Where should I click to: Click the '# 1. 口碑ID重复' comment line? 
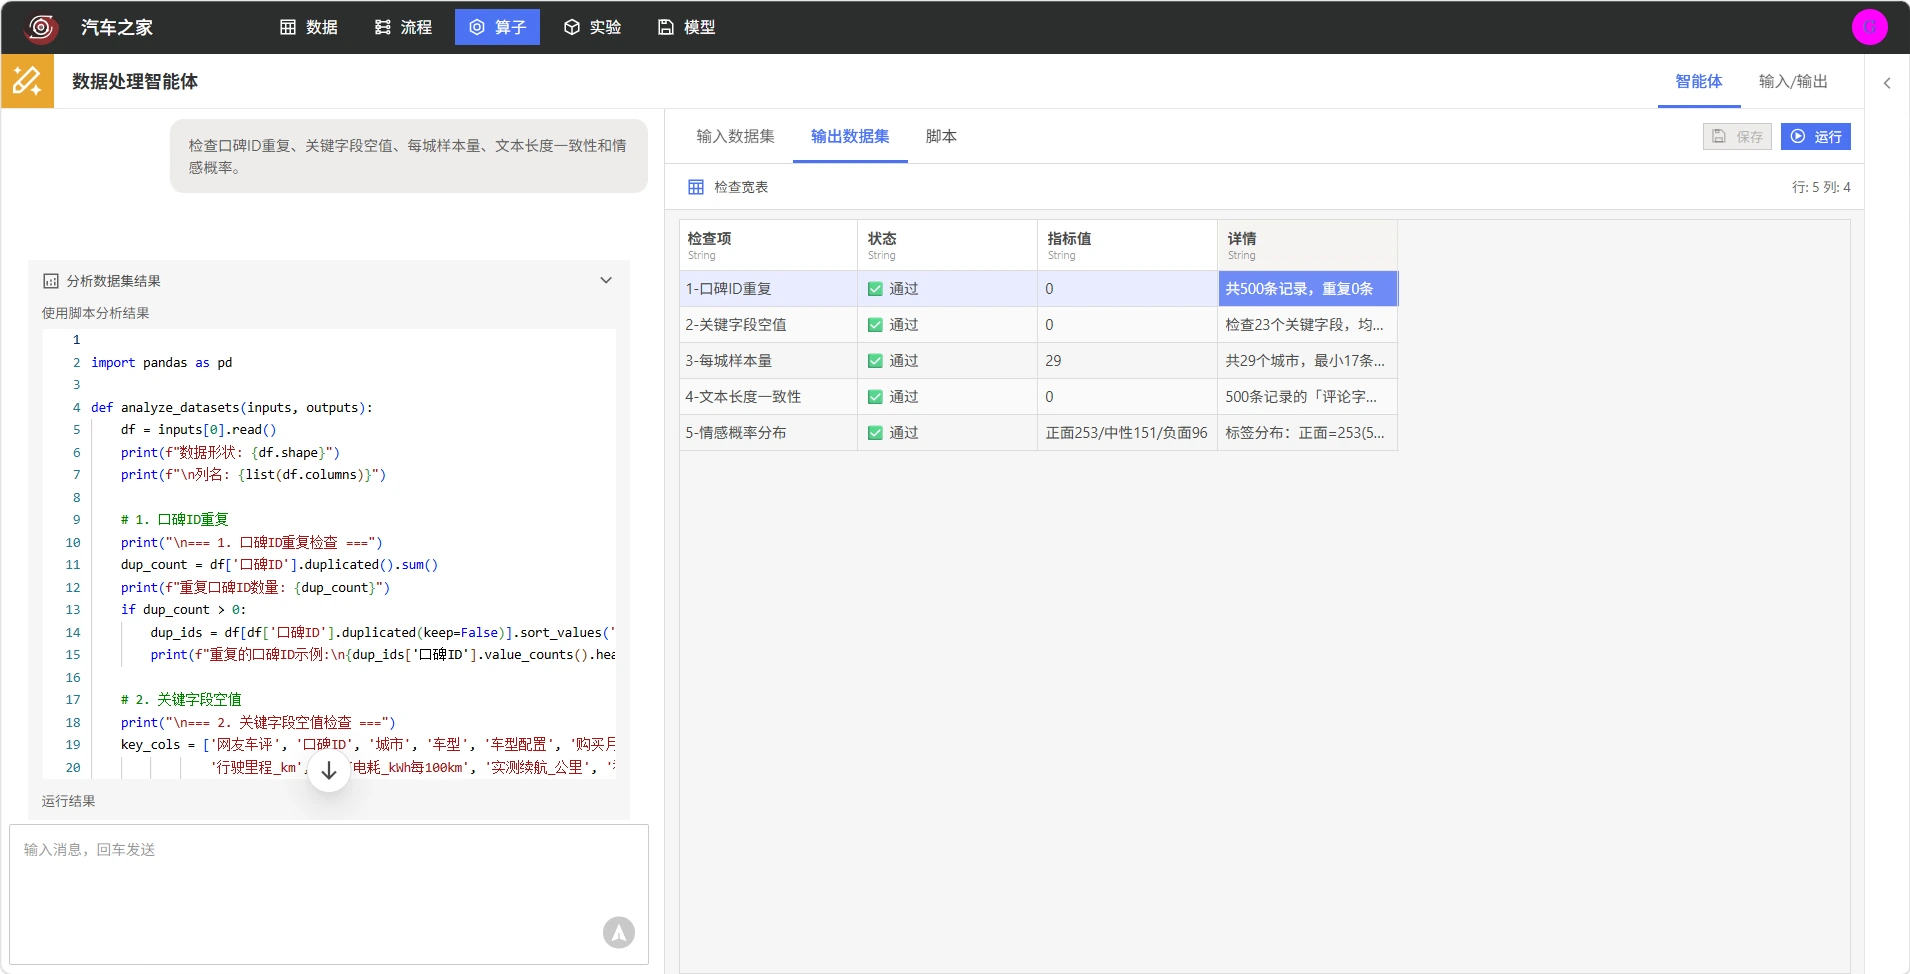[175, 520]
